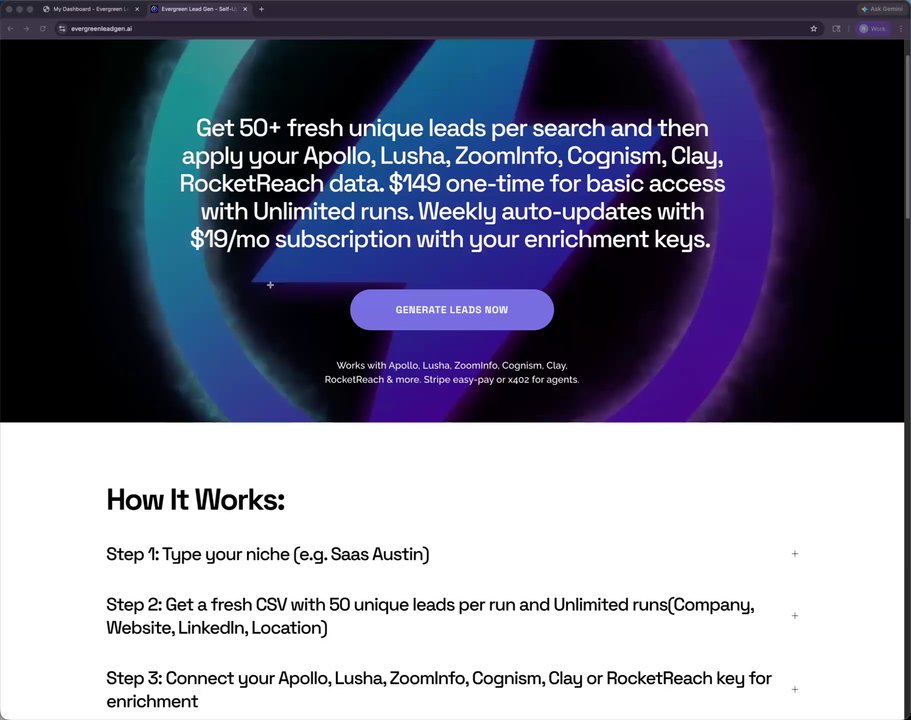Bookmark this page with the star icon

pos(813,28)
